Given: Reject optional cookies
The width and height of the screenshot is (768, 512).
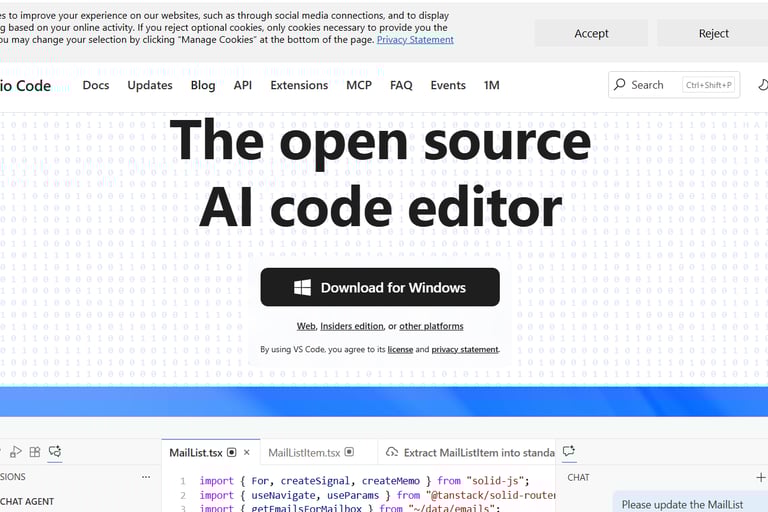Looking at the screenshot, I should click(713, 33).
